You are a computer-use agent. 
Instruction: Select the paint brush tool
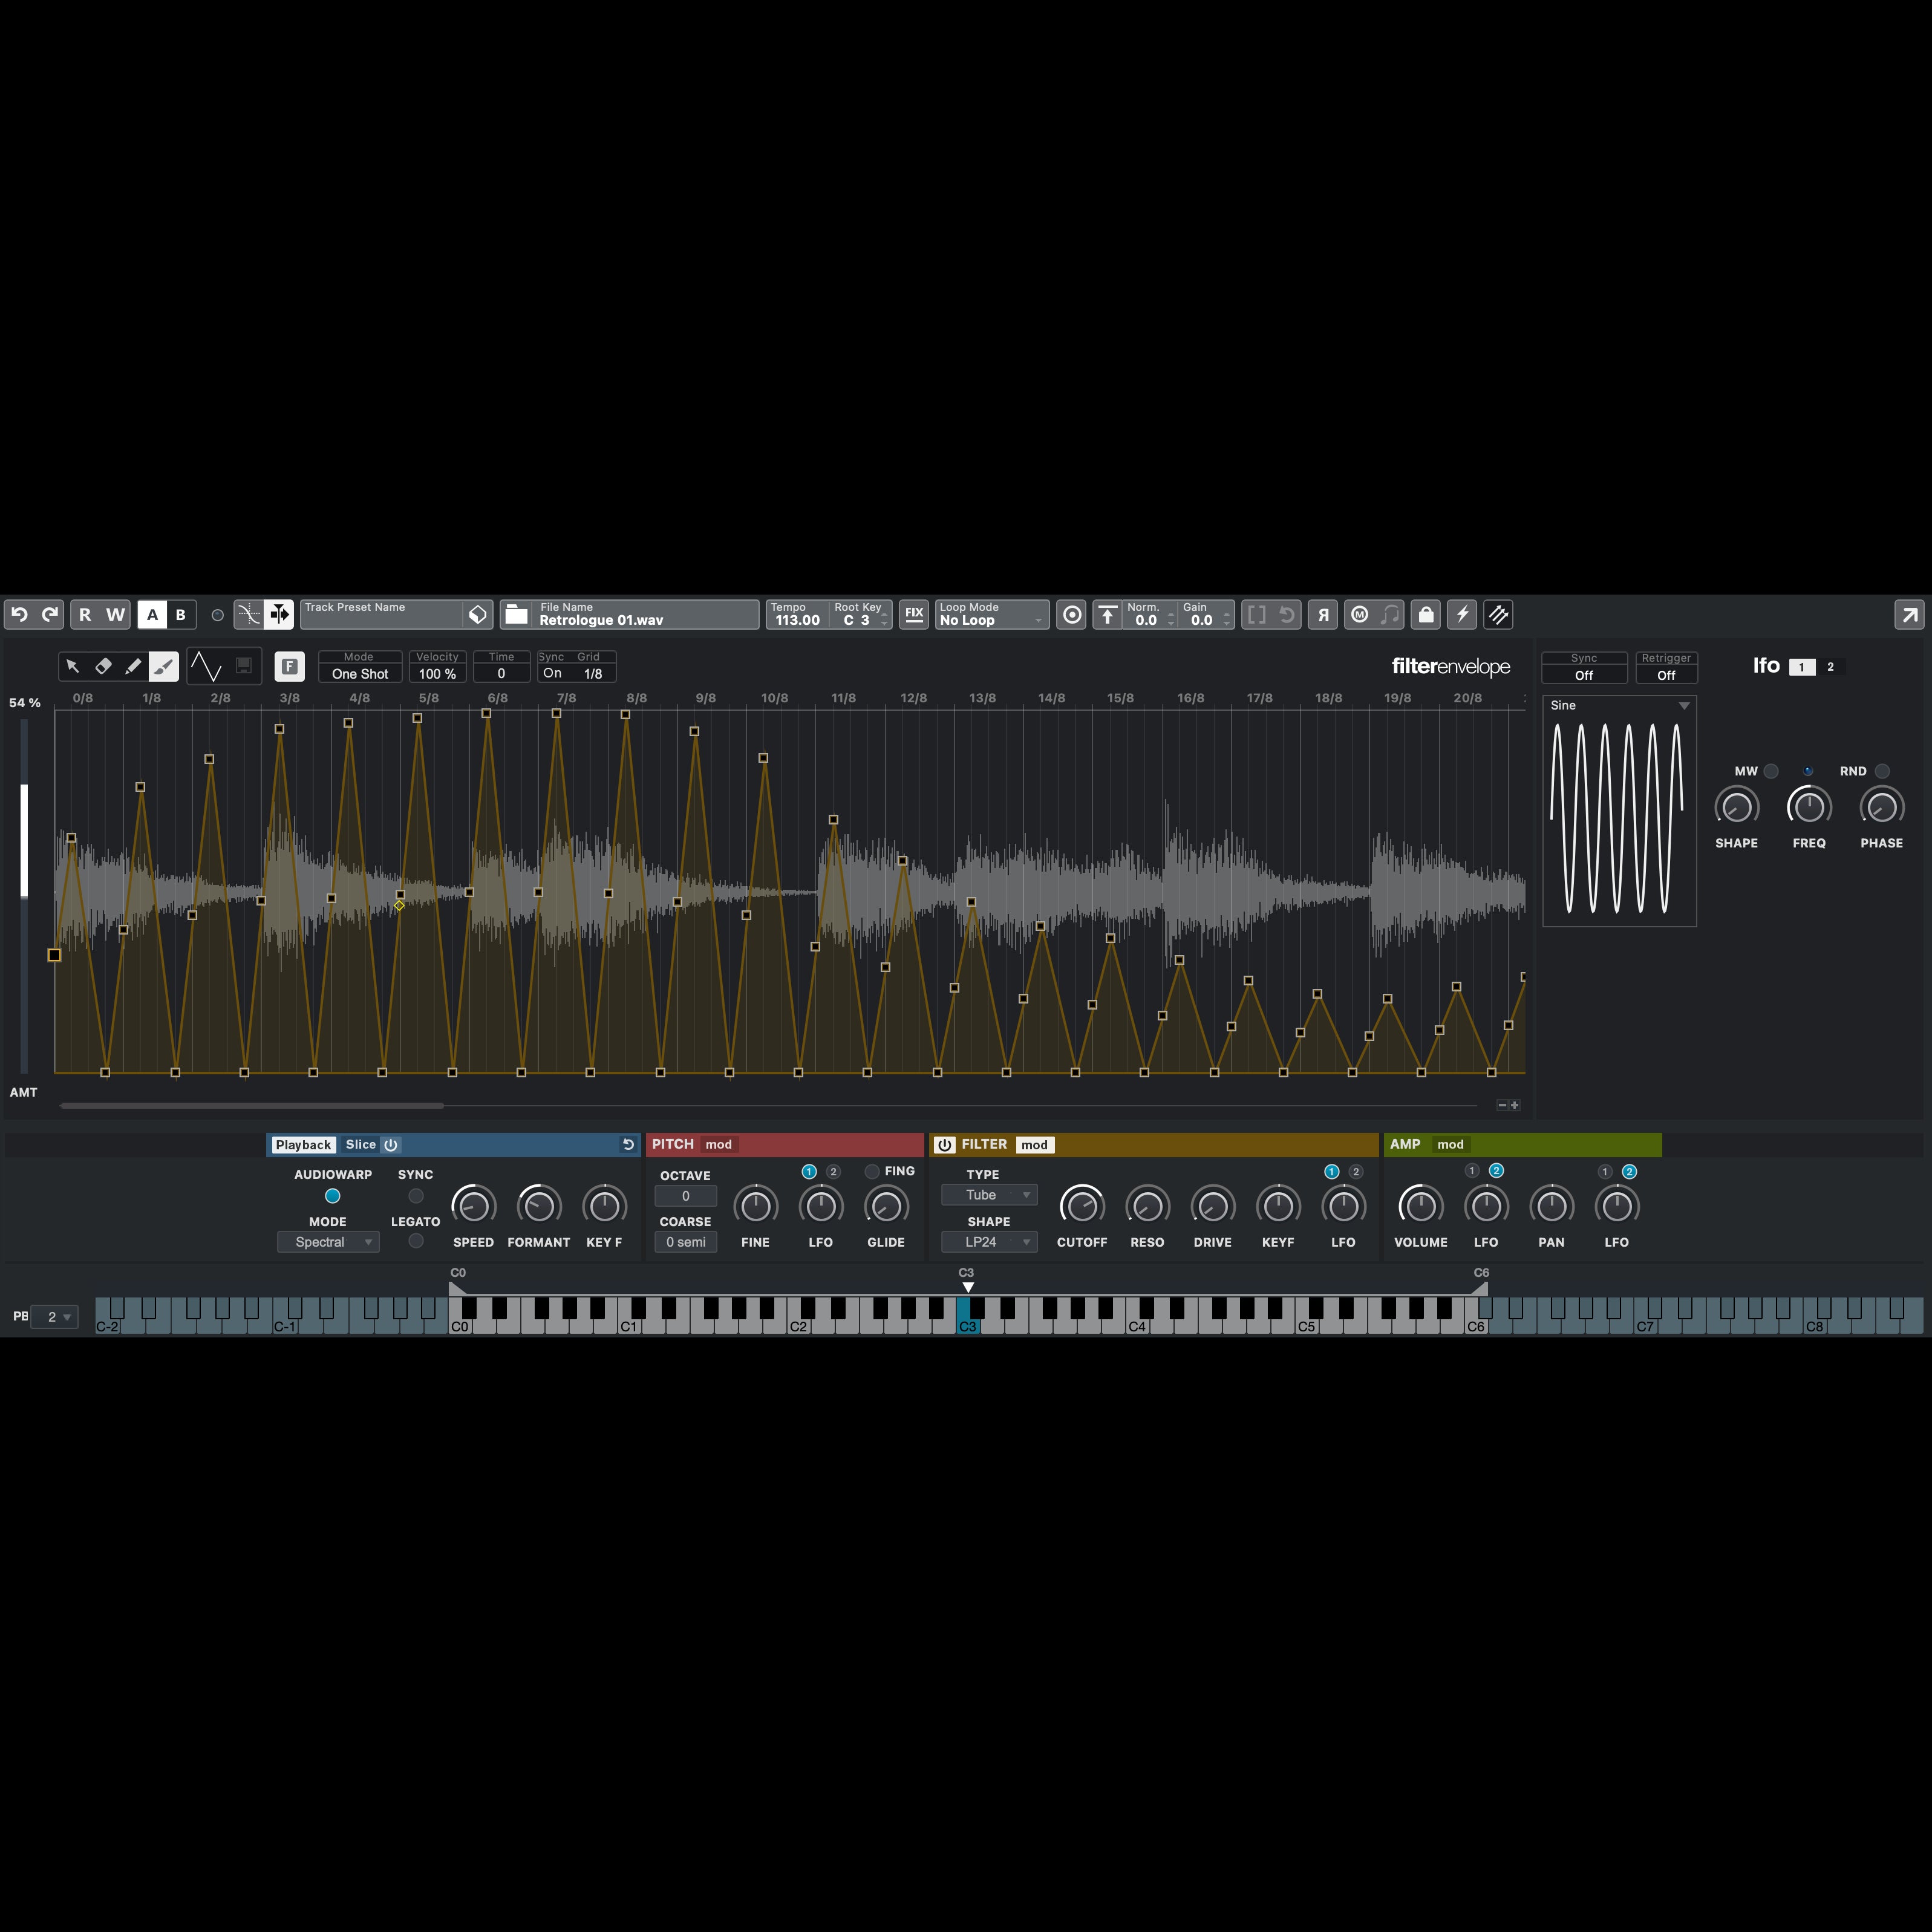click(x=163, y=666)
